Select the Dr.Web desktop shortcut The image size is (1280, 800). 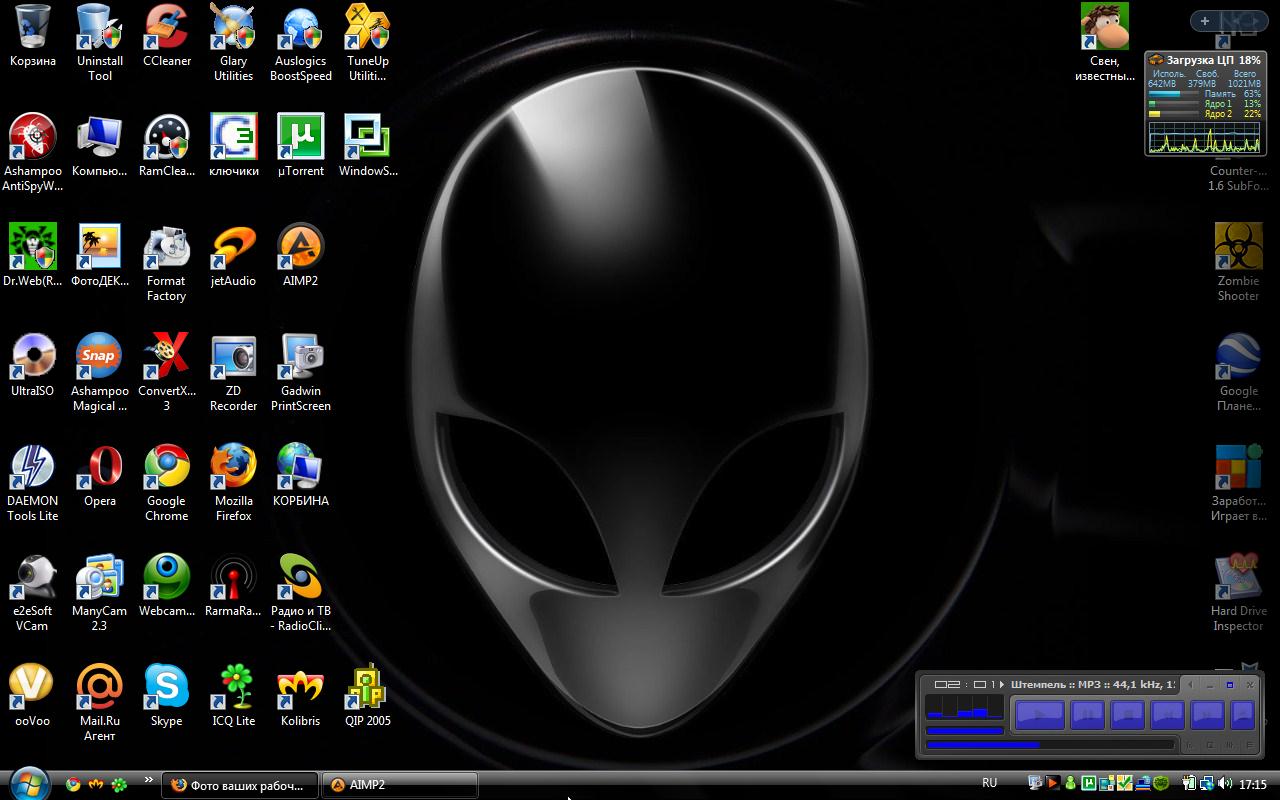click(x=33, y=257)
